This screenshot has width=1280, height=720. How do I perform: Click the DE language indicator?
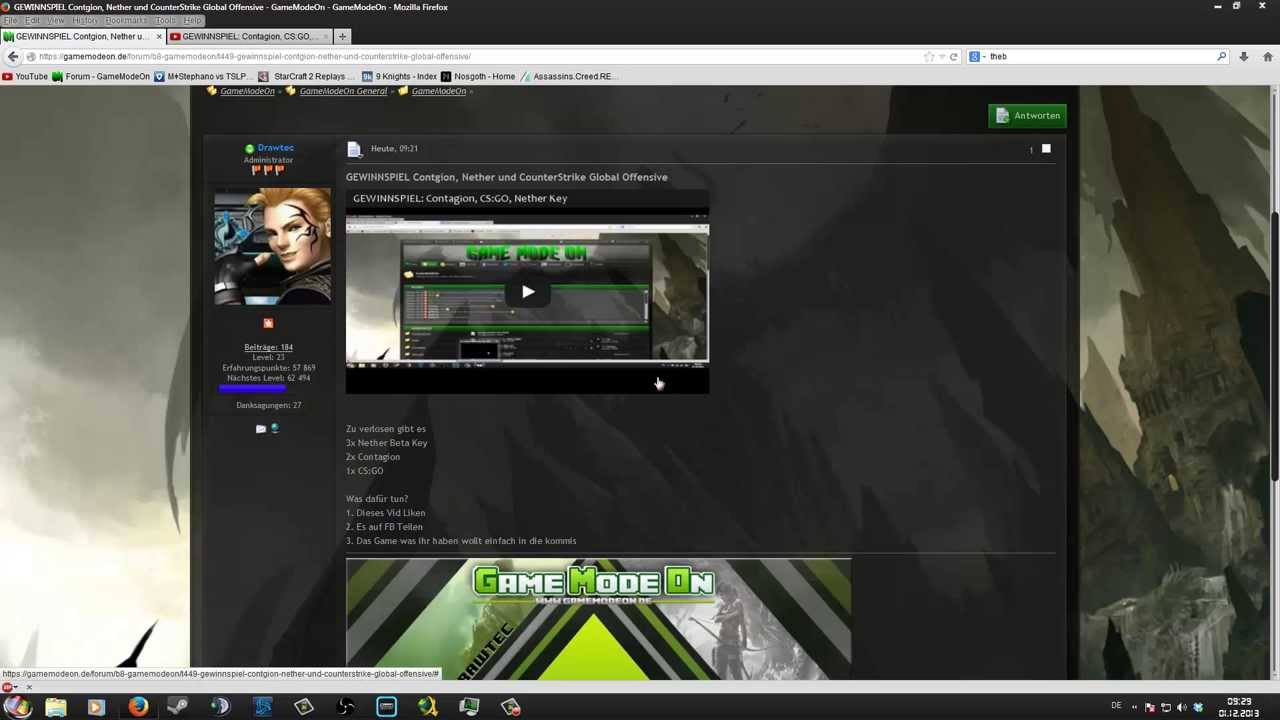tap(1116, 706)
